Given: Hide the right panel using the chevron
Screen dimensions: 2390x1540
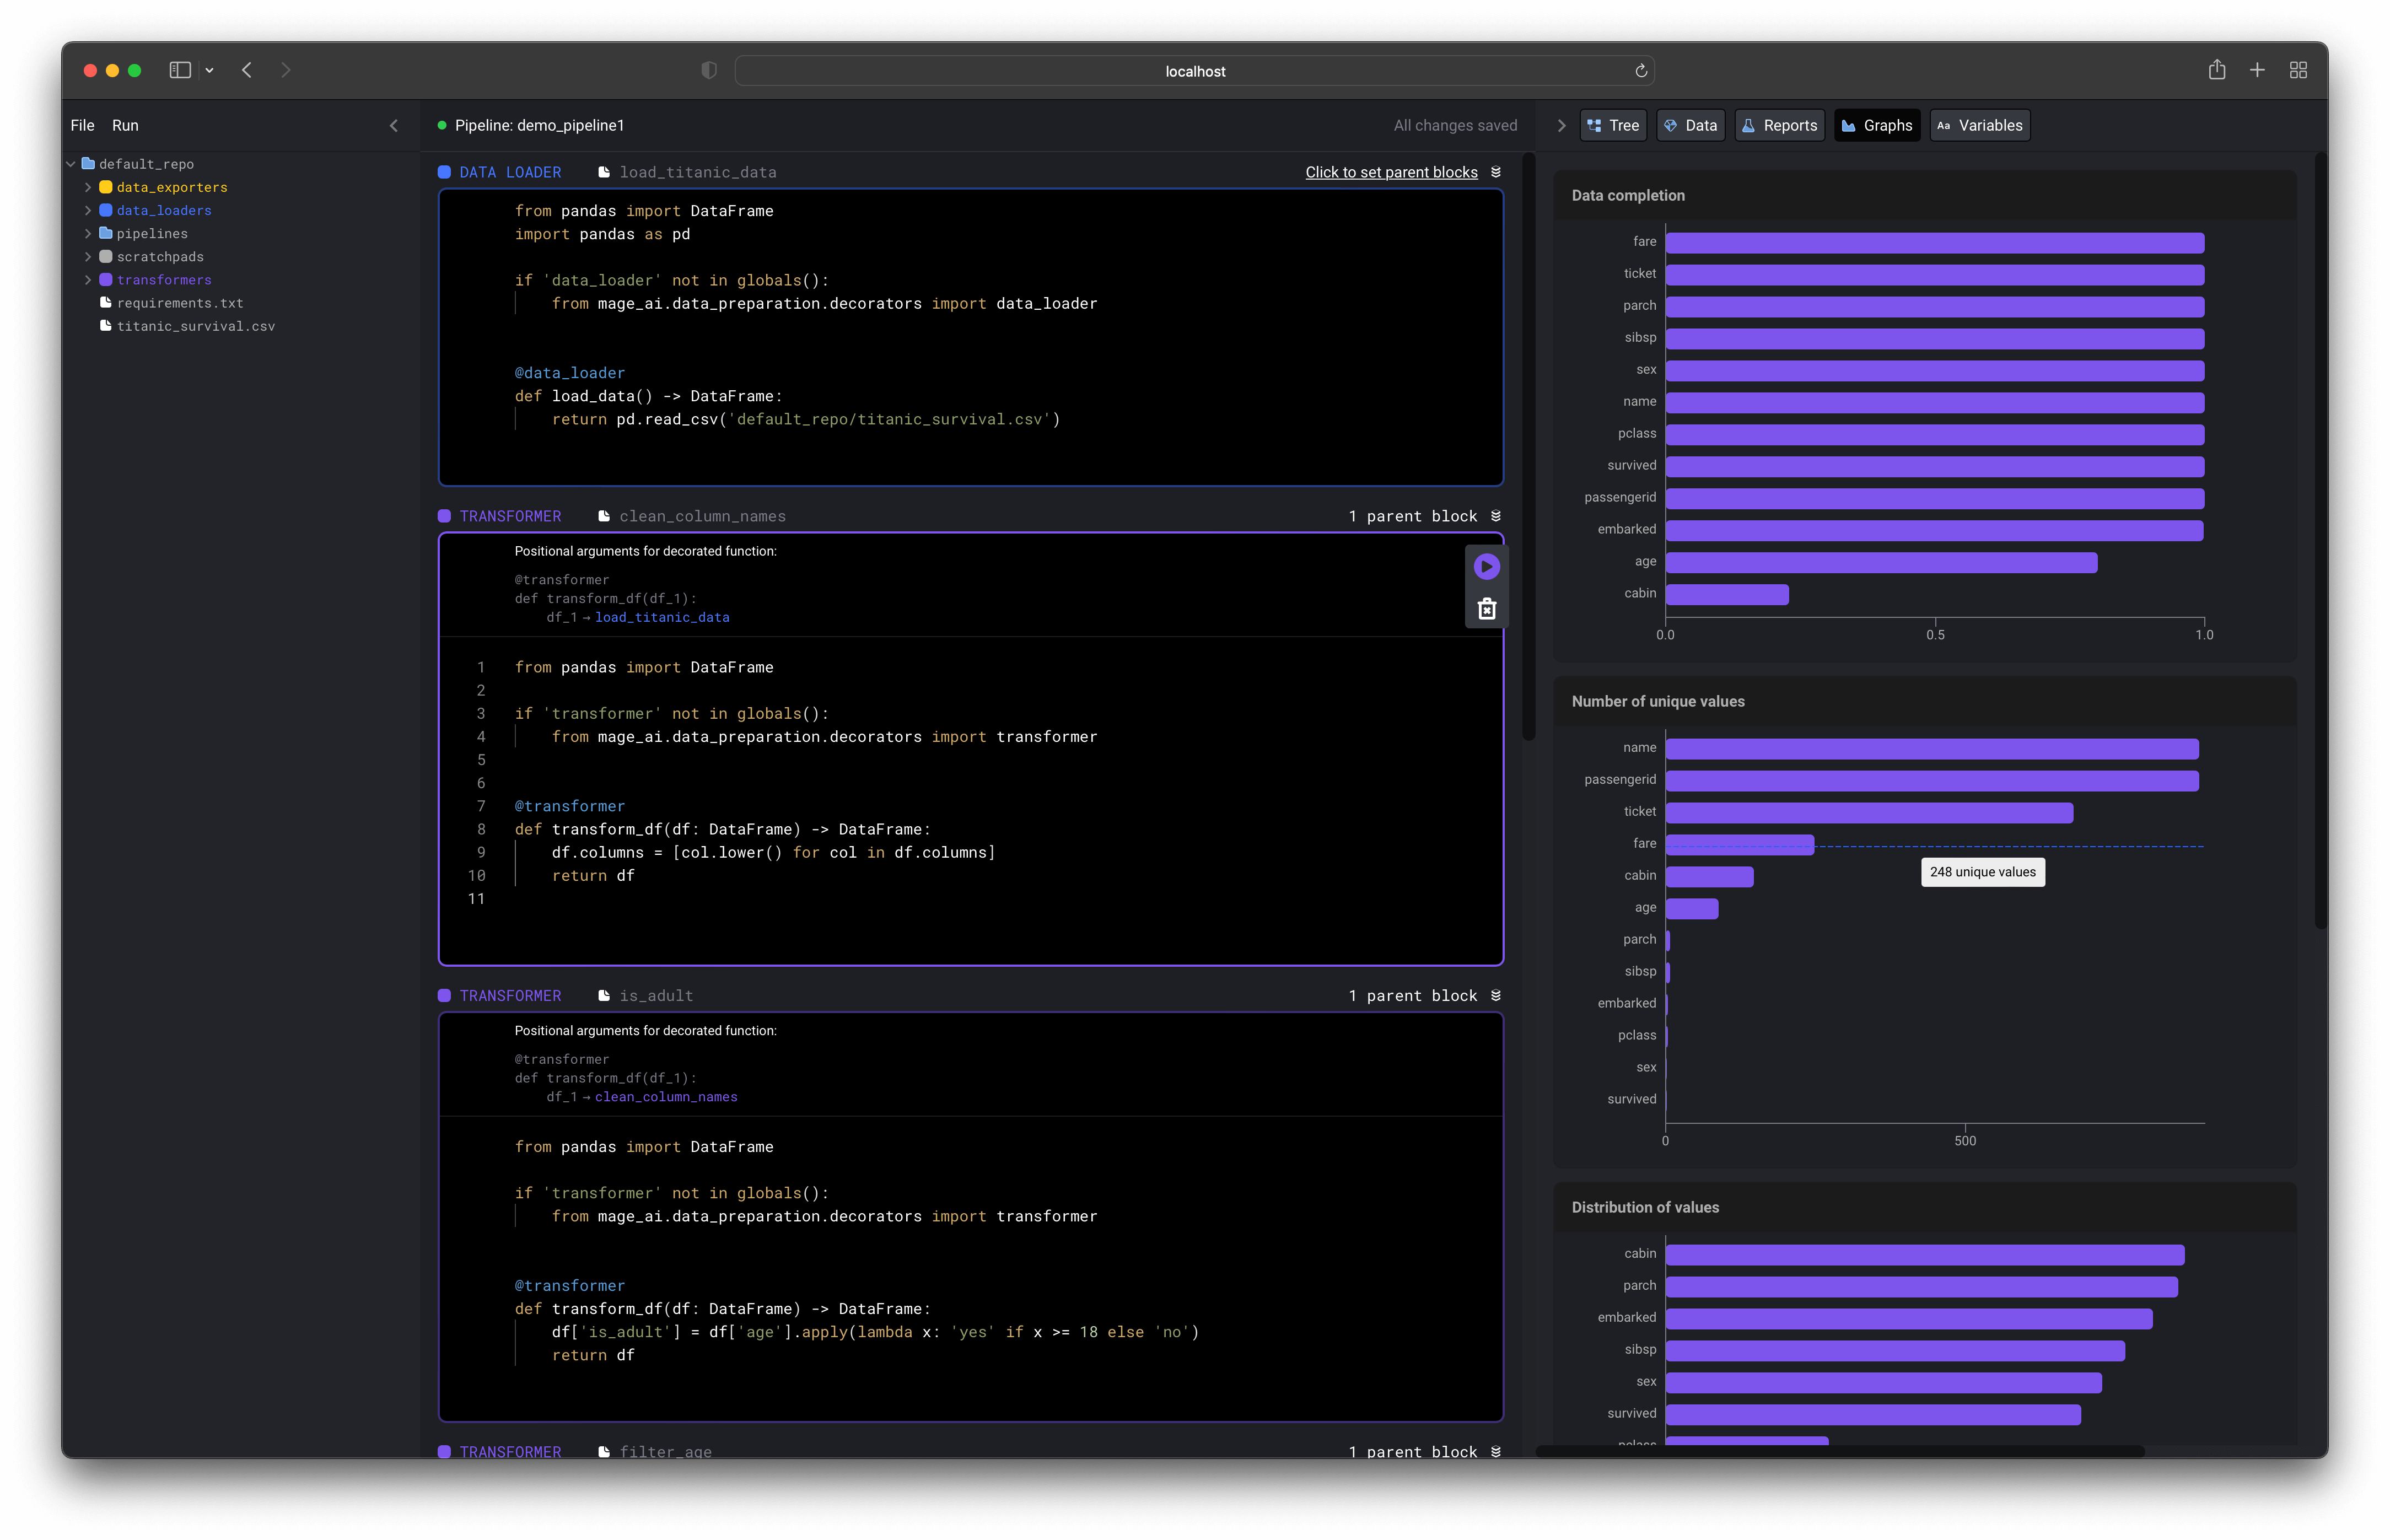Looking at the screenshot, I should [x=1561, y=126].
